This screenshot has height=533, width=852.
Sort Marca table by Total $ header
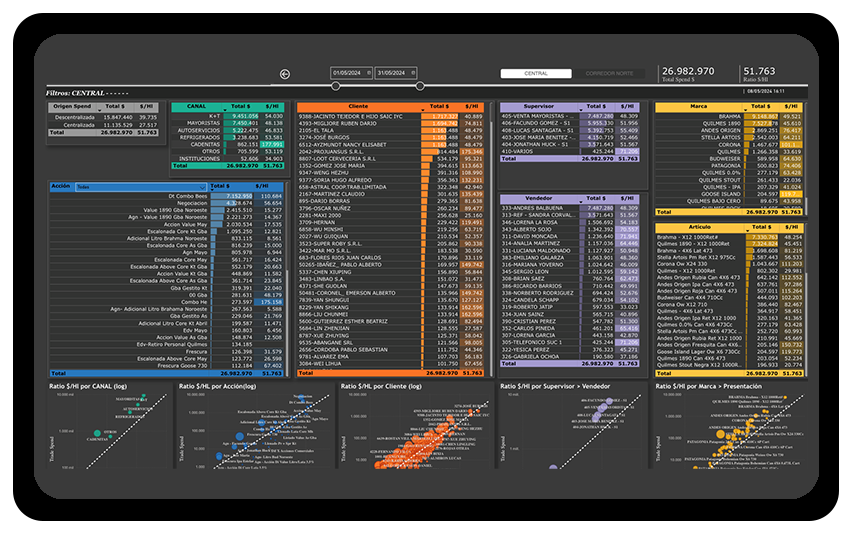coord(761,106)
